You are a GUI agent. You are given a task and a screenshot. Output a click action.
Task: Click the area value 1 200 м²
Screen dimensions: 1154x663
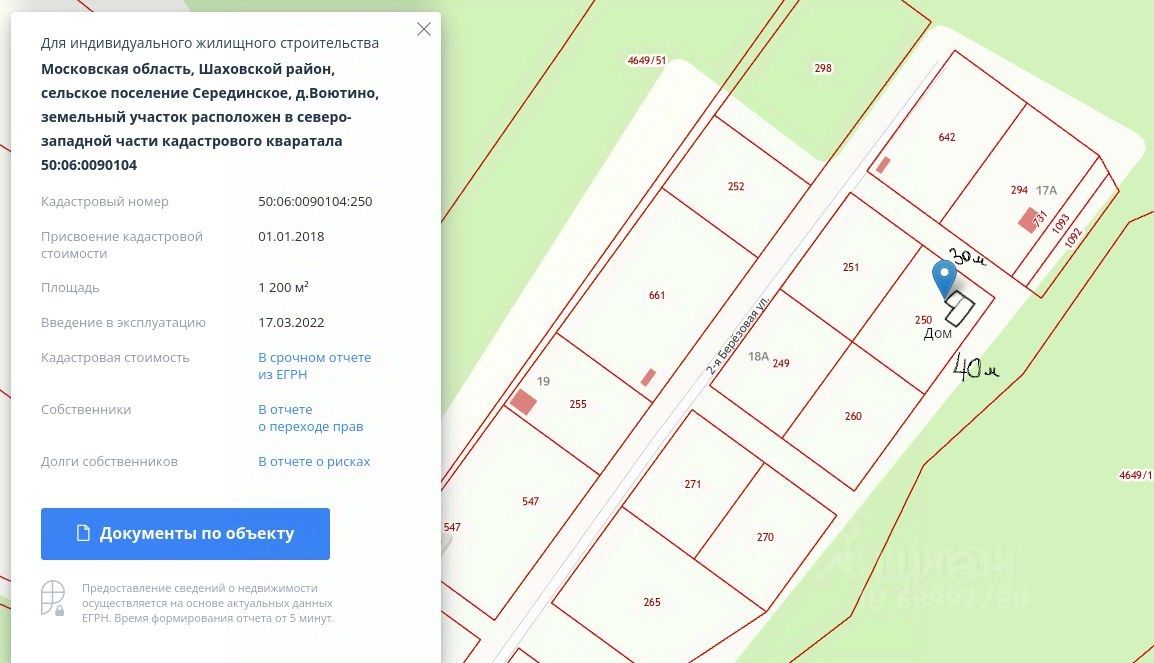coord(283,287)
